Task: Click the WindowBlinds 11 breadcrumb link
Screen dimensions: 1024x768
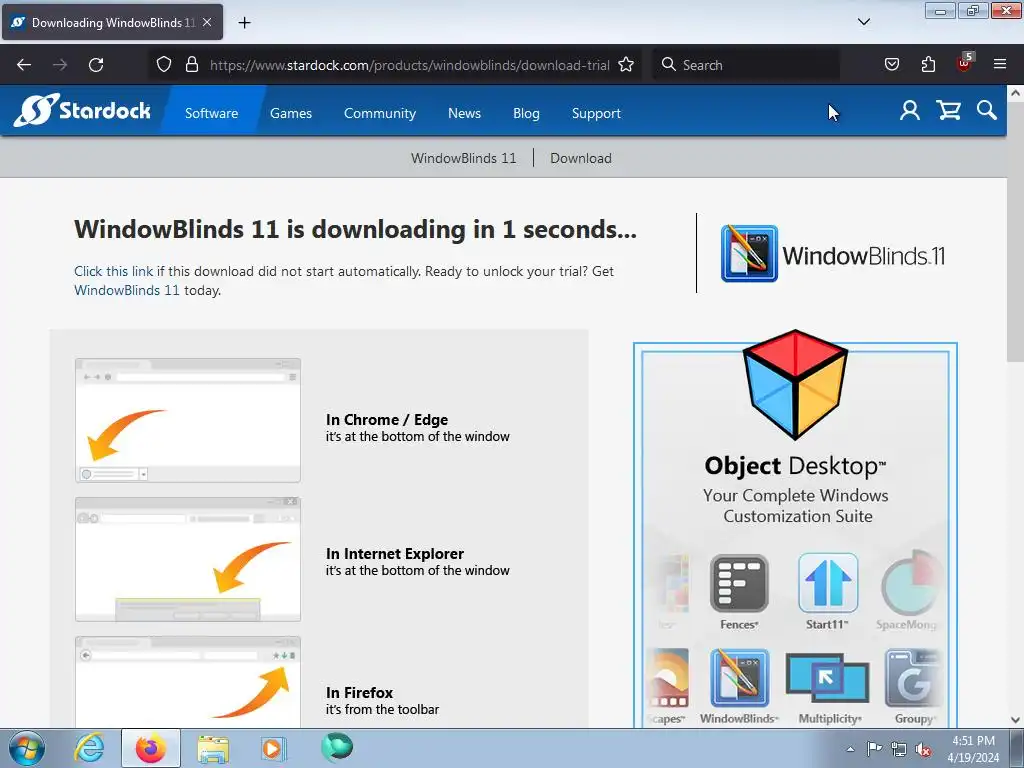Action: (464, 158)
